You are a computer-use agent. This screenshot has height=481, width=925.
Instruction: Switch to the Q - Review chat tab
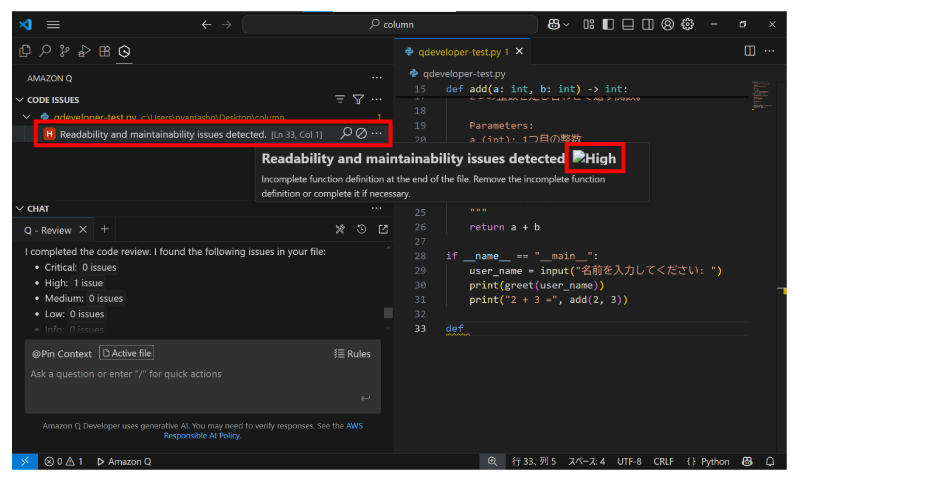pos(48,230)
